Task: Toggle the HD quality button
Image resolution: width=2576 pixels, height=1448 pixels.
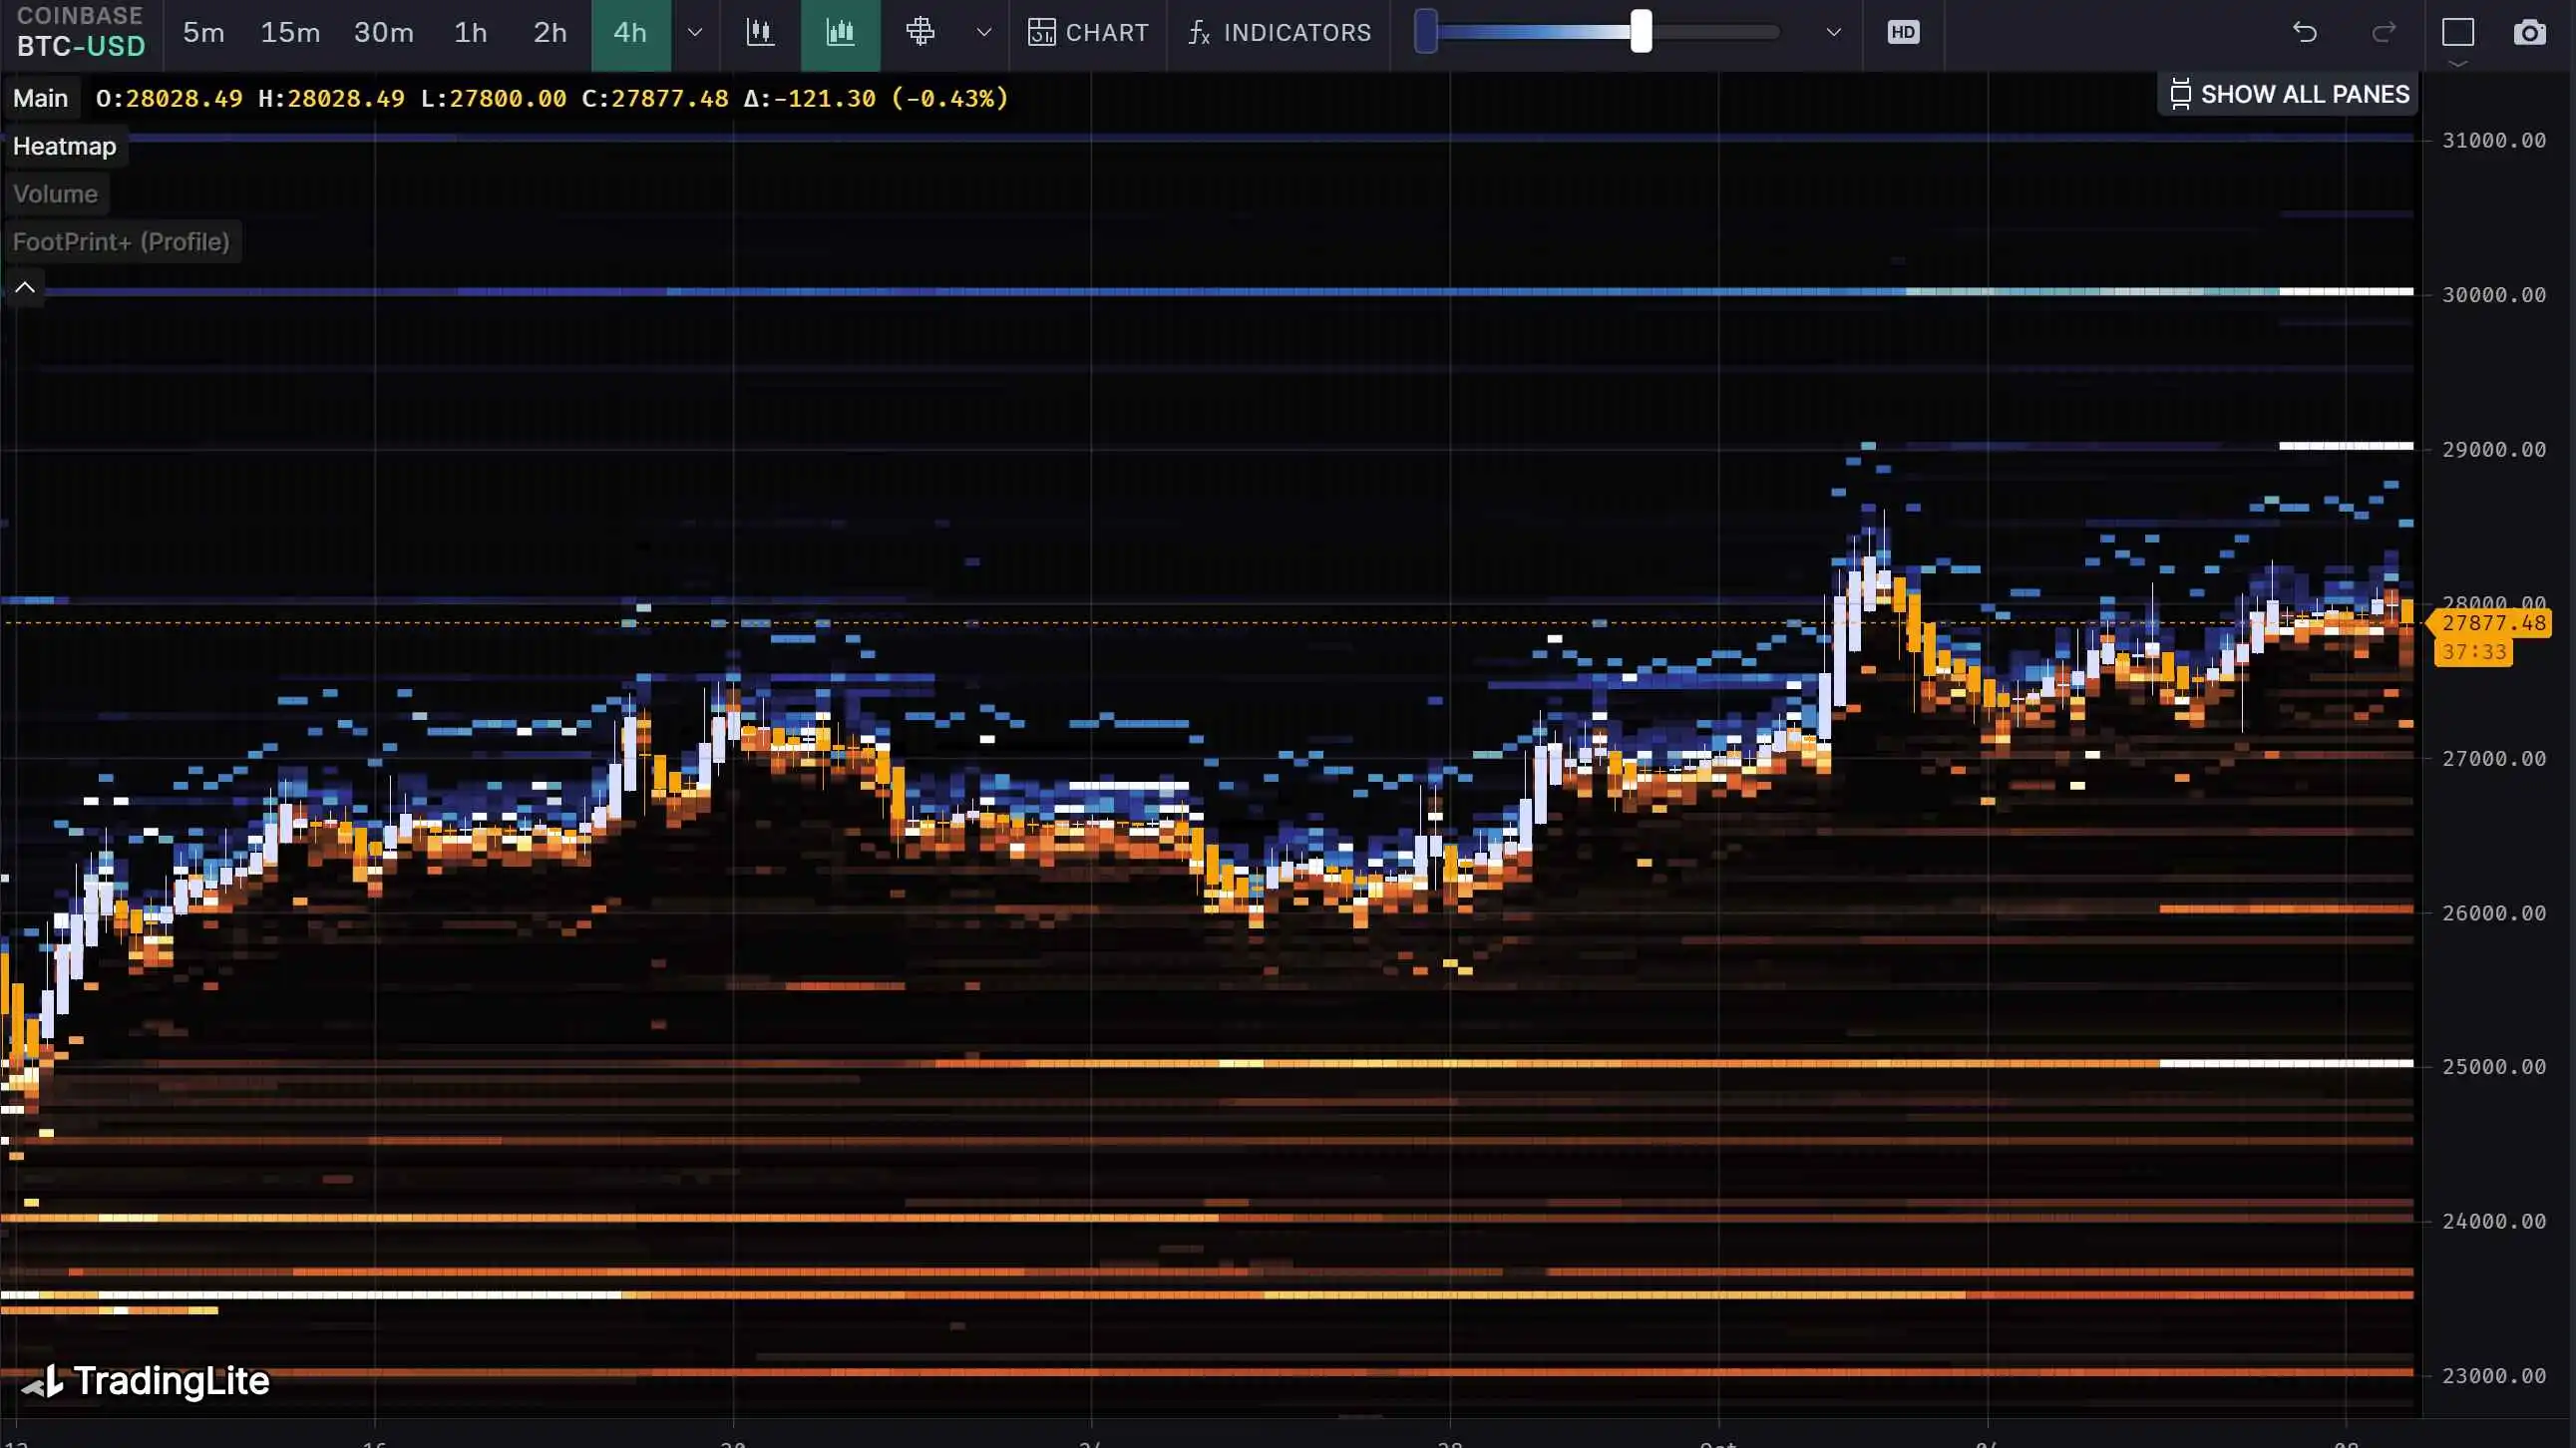Action: tap(1902, 33)
